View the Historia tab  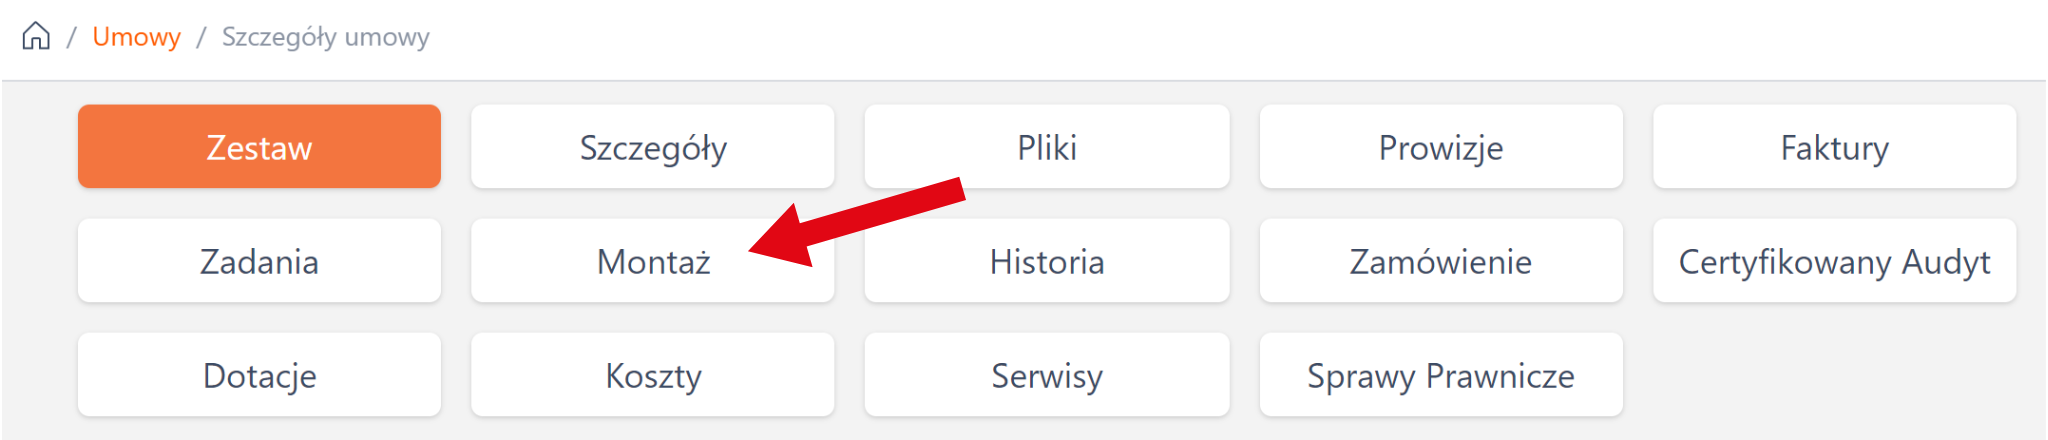[1046, 261]
